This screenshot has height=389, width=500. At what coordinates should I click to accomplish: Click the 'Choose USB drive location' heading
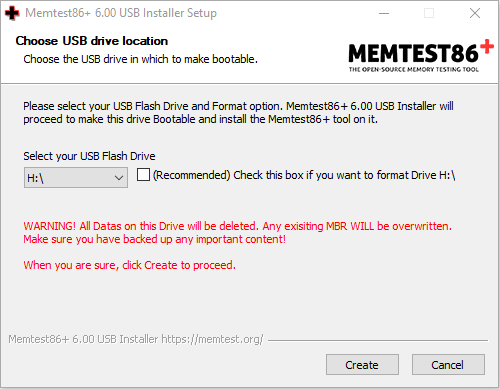point(92,41)
